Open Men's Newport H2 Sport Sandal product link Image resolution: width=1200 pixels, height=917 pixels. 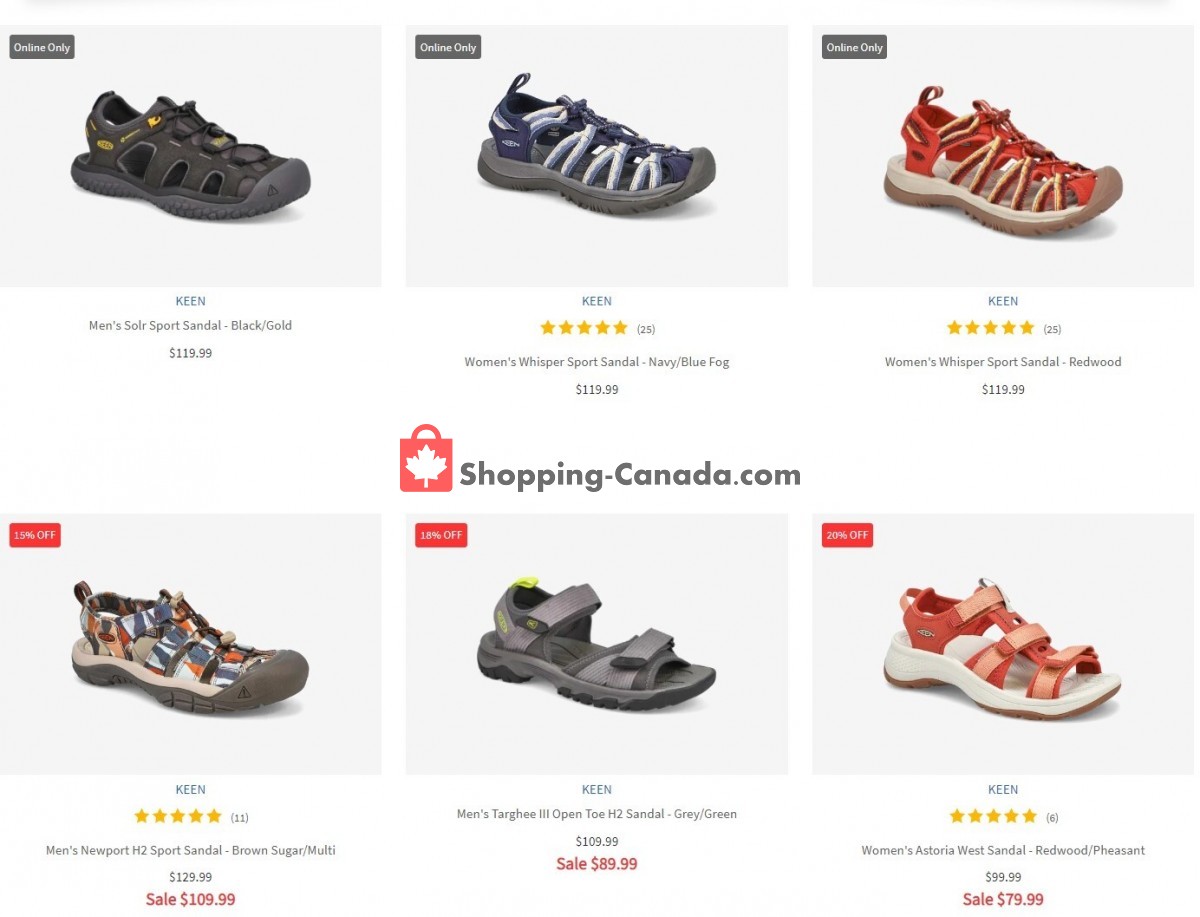[x=190, y=851]
